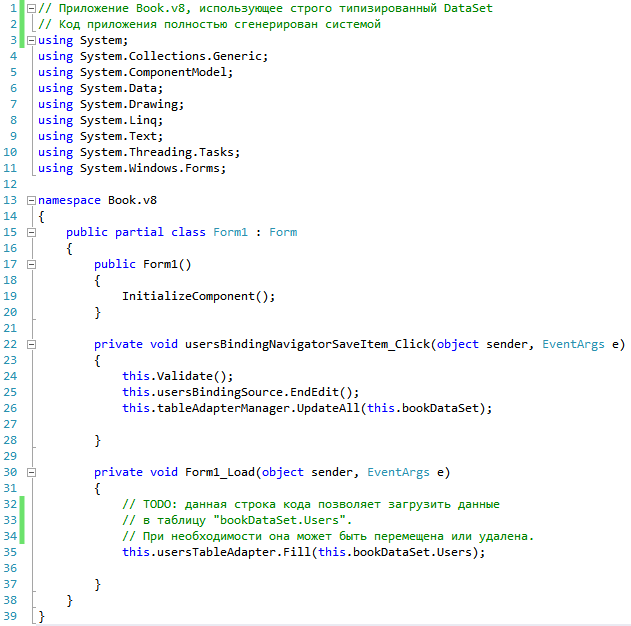Click the 'EventArgs' type on line 30
Image resolution: width=631 pixels, height=626 pixels.
point(398,472)
